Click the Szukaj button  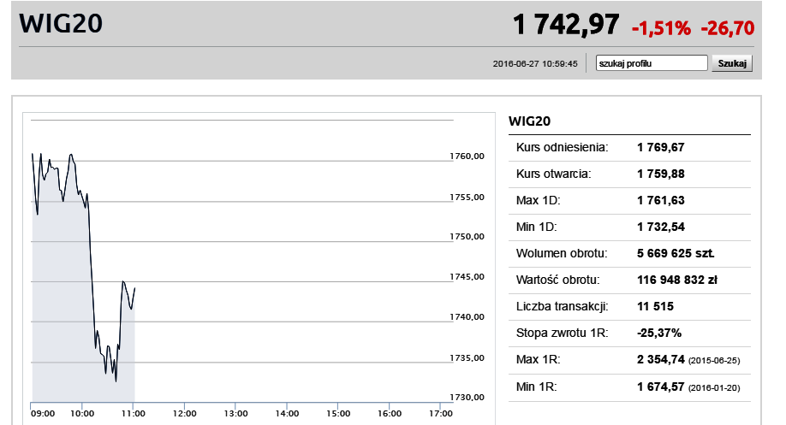(x=732, y=63)
